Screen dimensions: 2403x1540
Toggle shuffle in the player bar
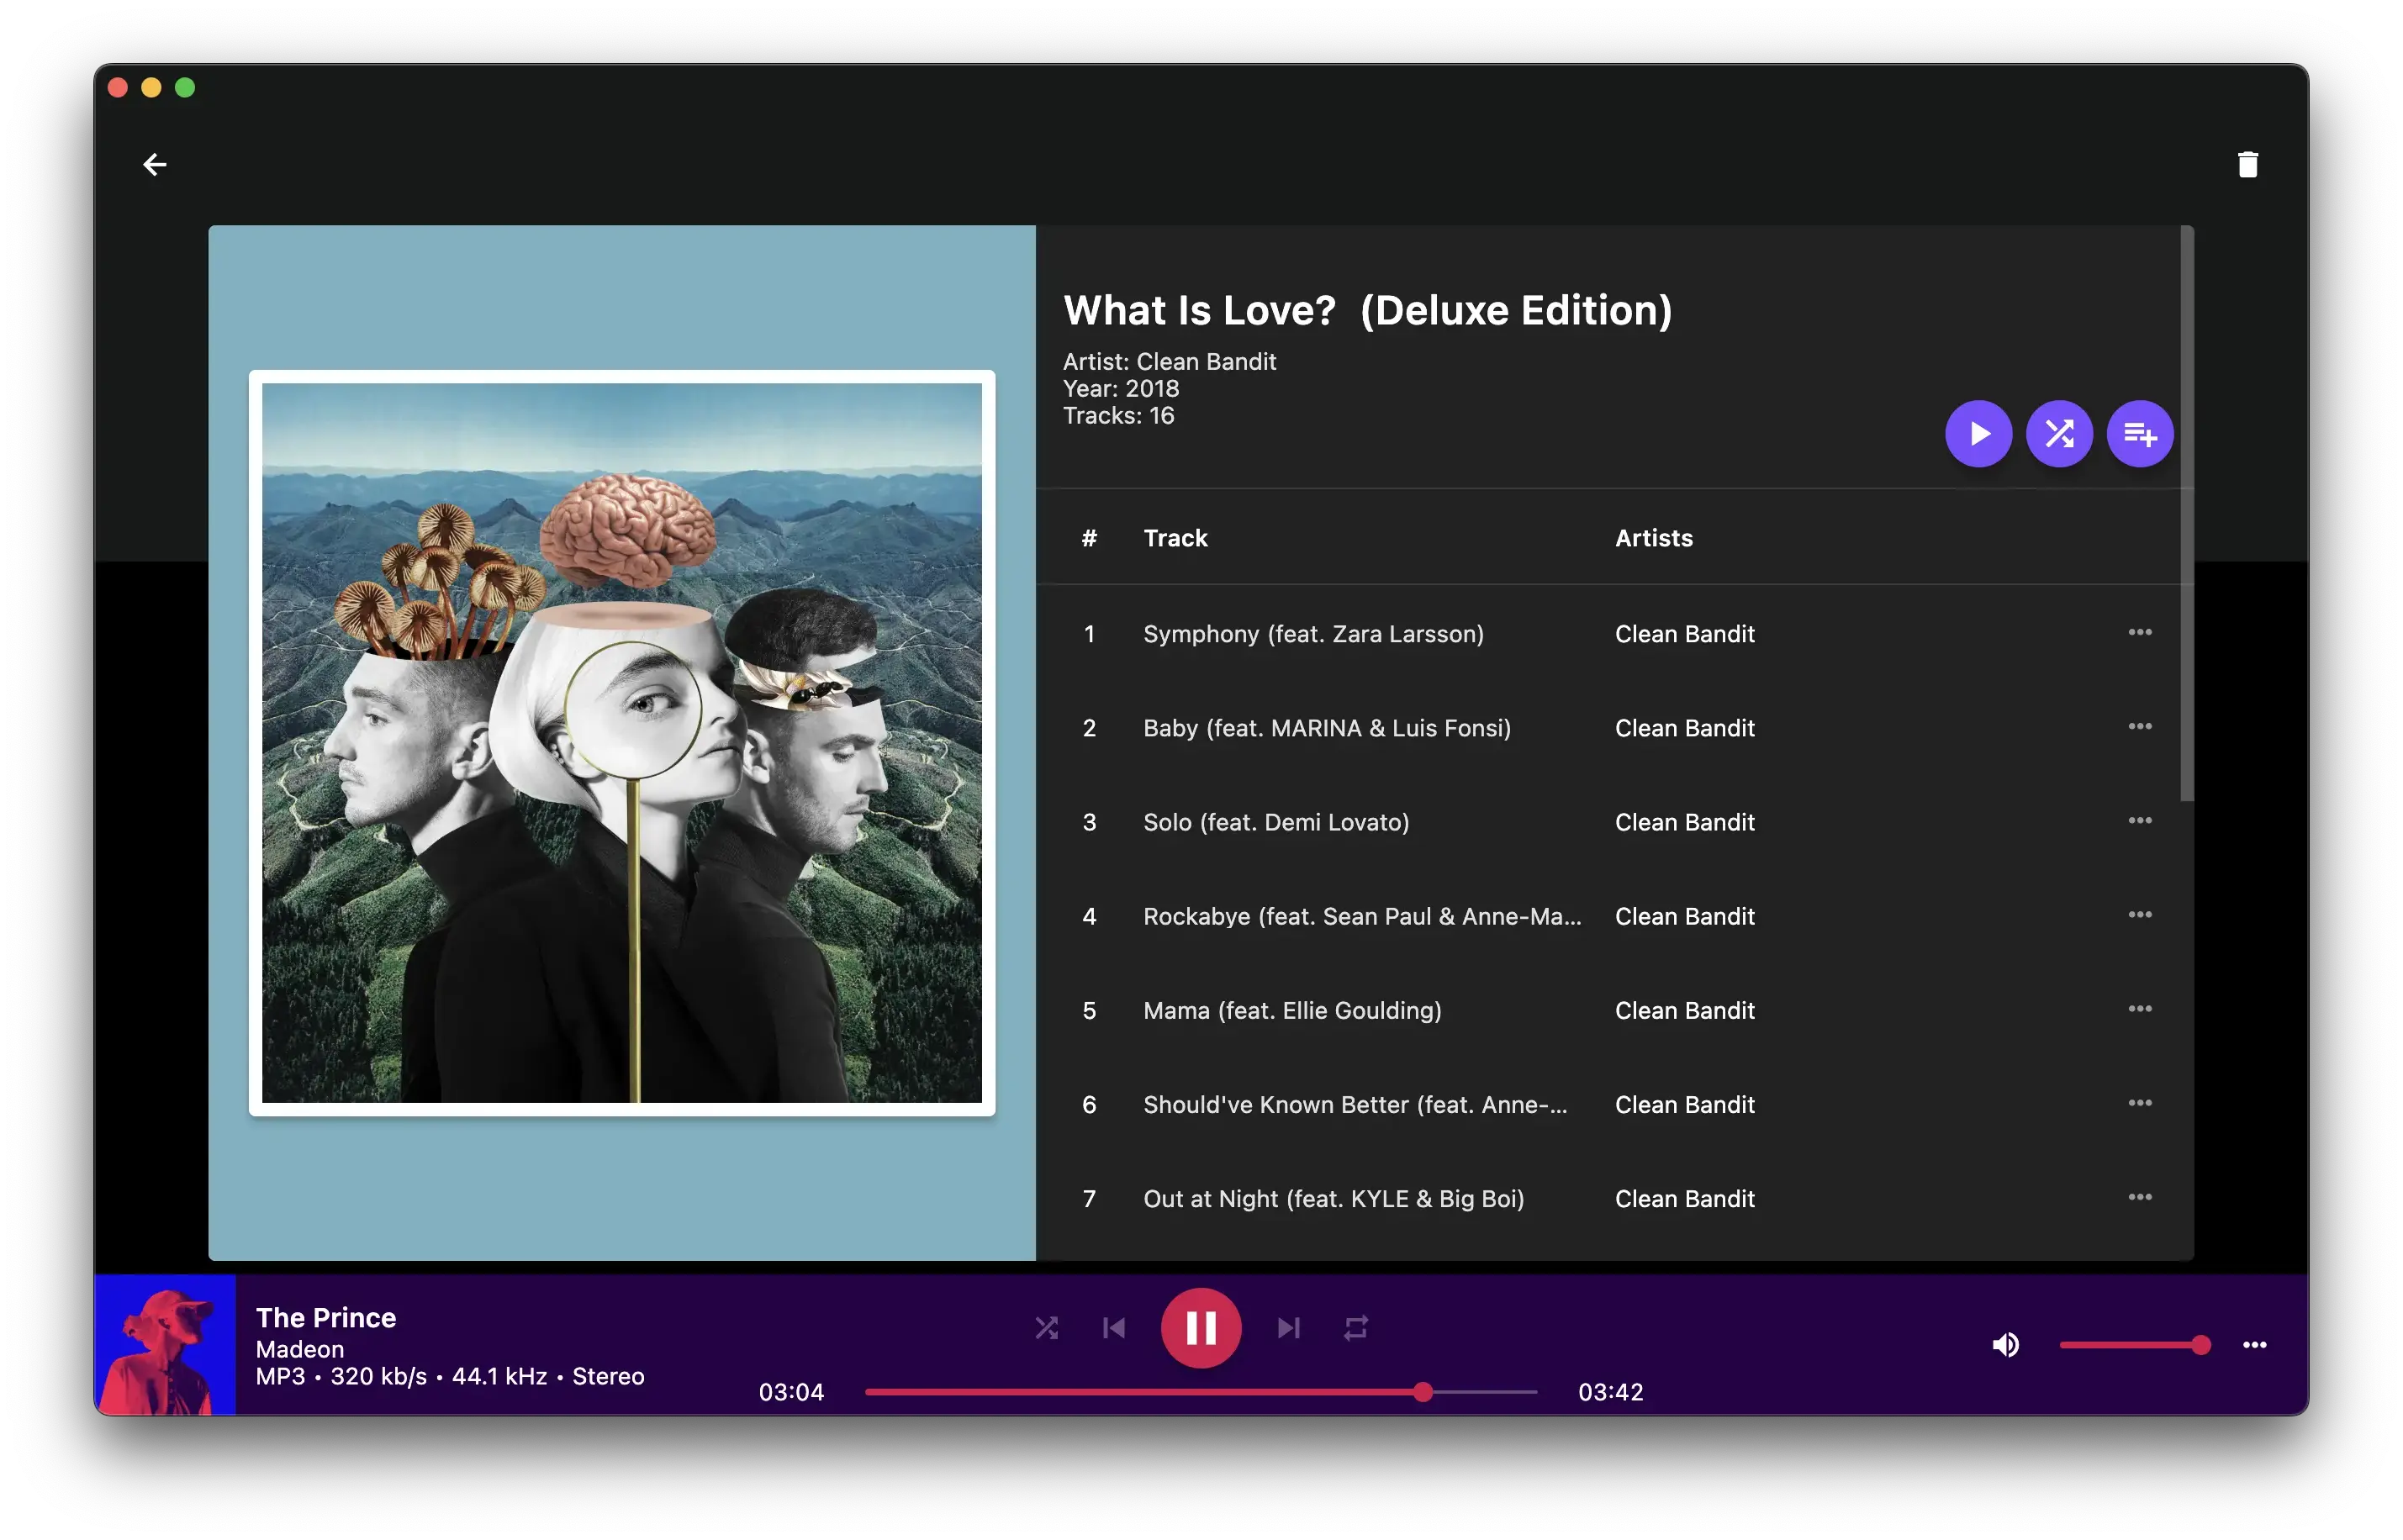(x=1046, y=1328)
